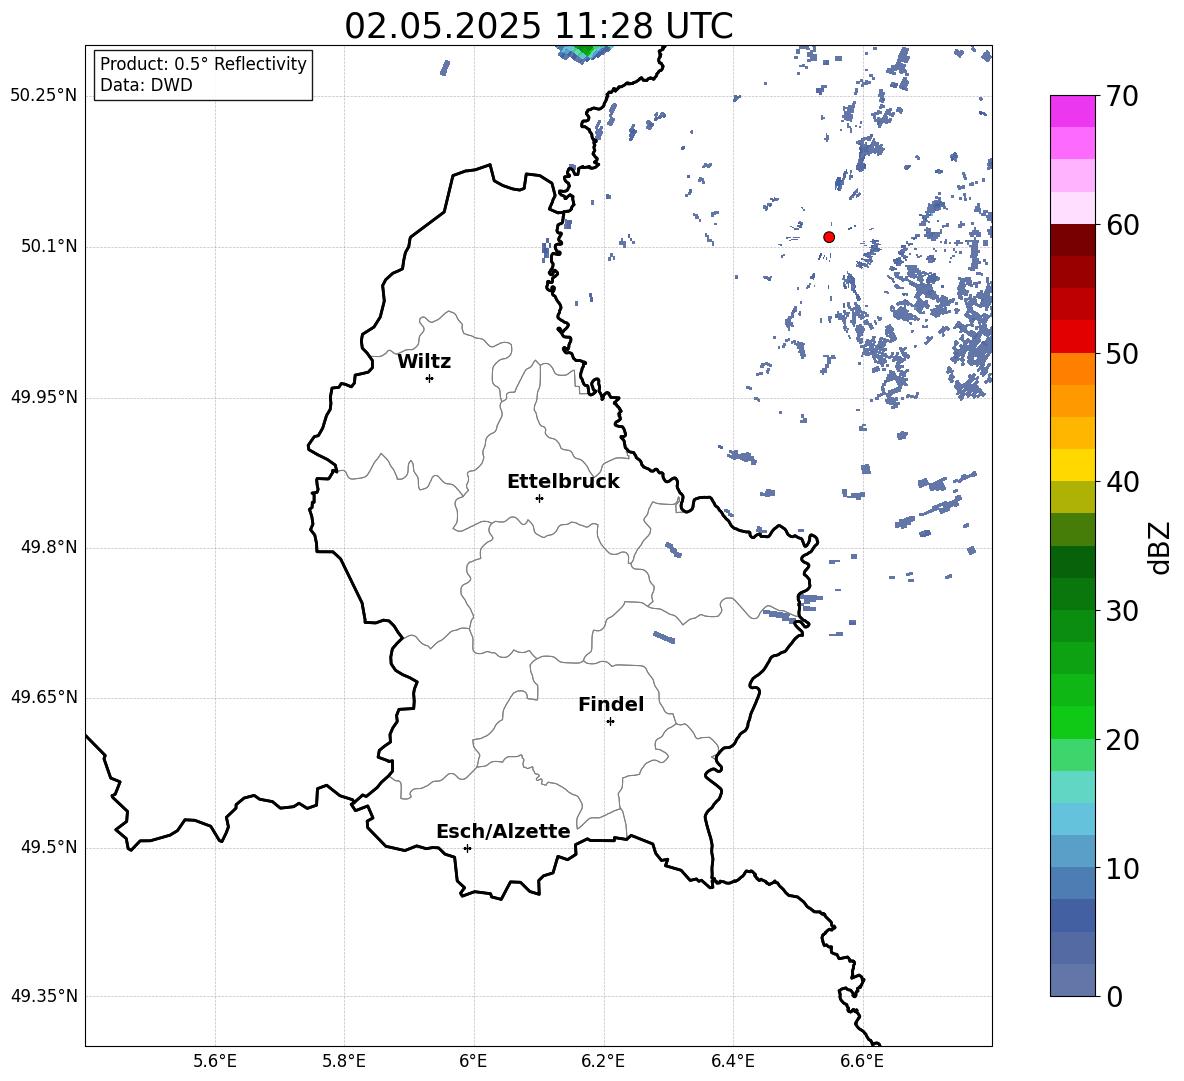Click the 10 label on the colorbar
This screenshot has height=1081, width=1184.
[x=1122, y=868]
